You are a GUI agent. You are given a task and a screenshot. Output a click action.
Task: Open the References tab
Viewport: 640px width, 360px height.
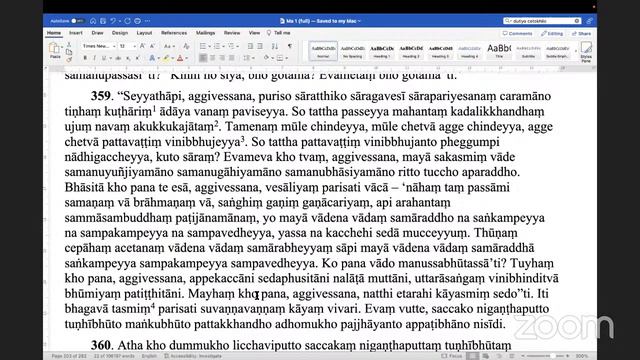click(x=174, y=33)
